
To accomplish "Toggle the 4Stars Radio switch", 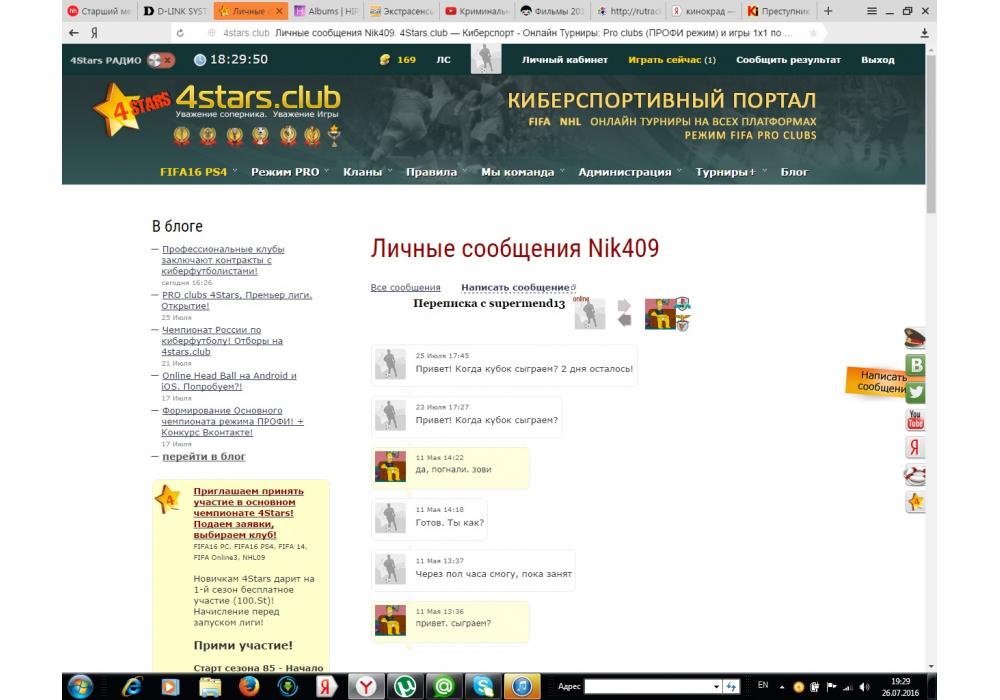I will tap(160, 60).
